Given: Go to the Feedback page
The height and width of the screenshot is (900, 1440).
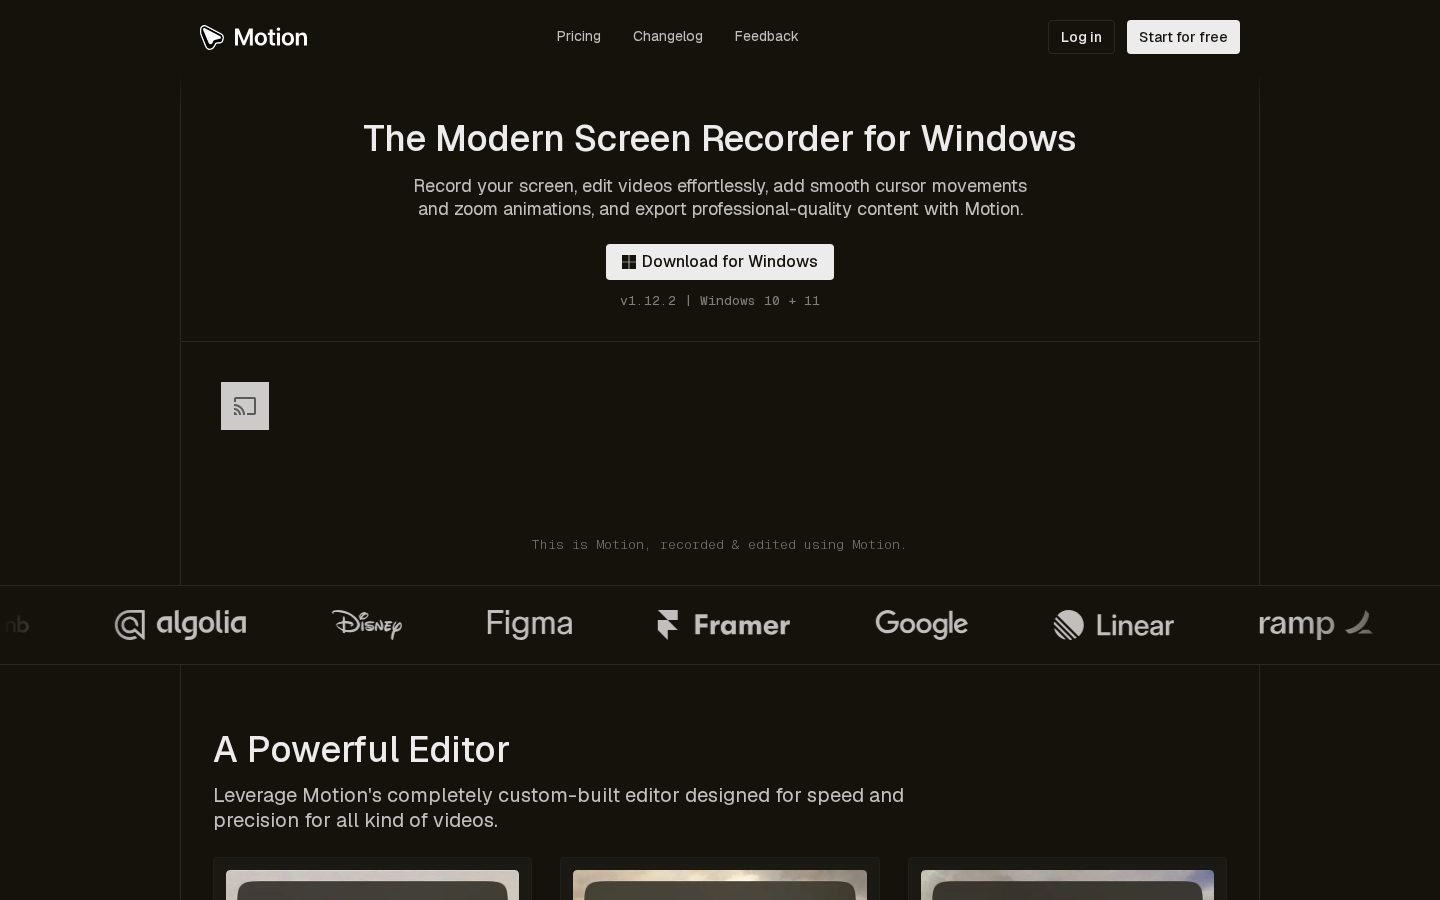Looking at the screenshot, I should (766, 36).
